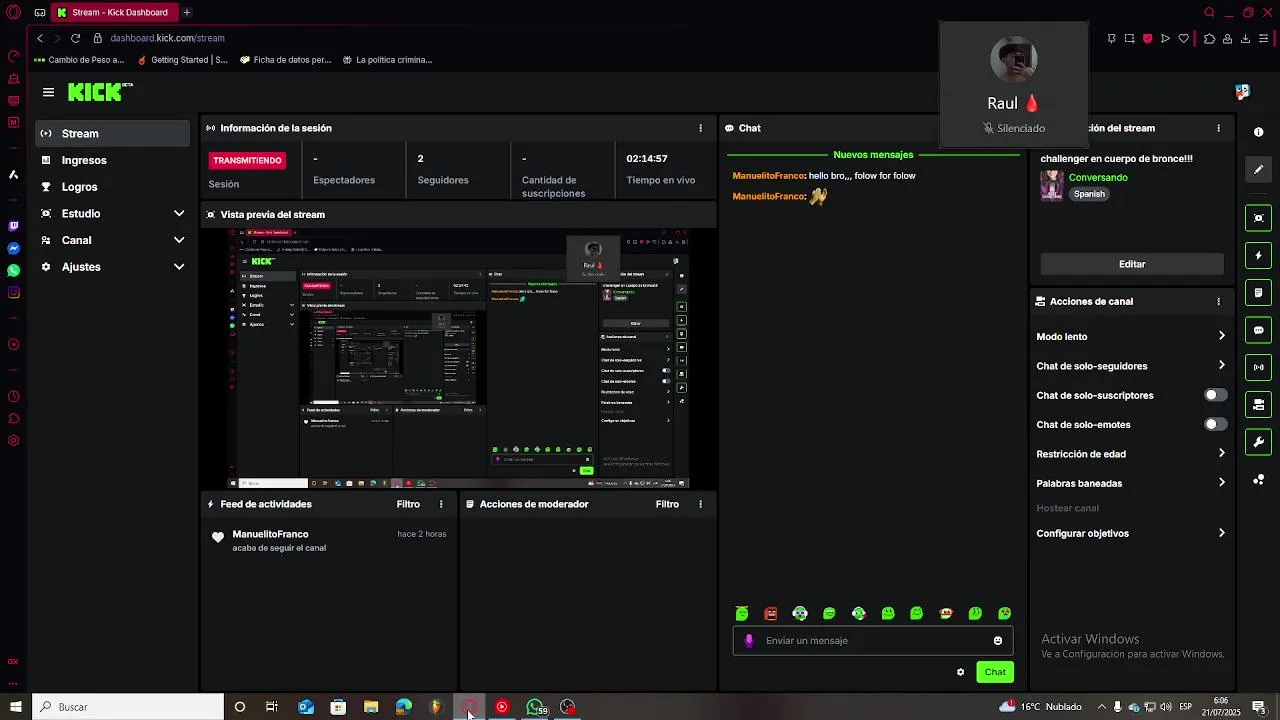Open File Explorer from the taskbar
This screenshot has width=1280, height=720.
(x=371, y=707)
